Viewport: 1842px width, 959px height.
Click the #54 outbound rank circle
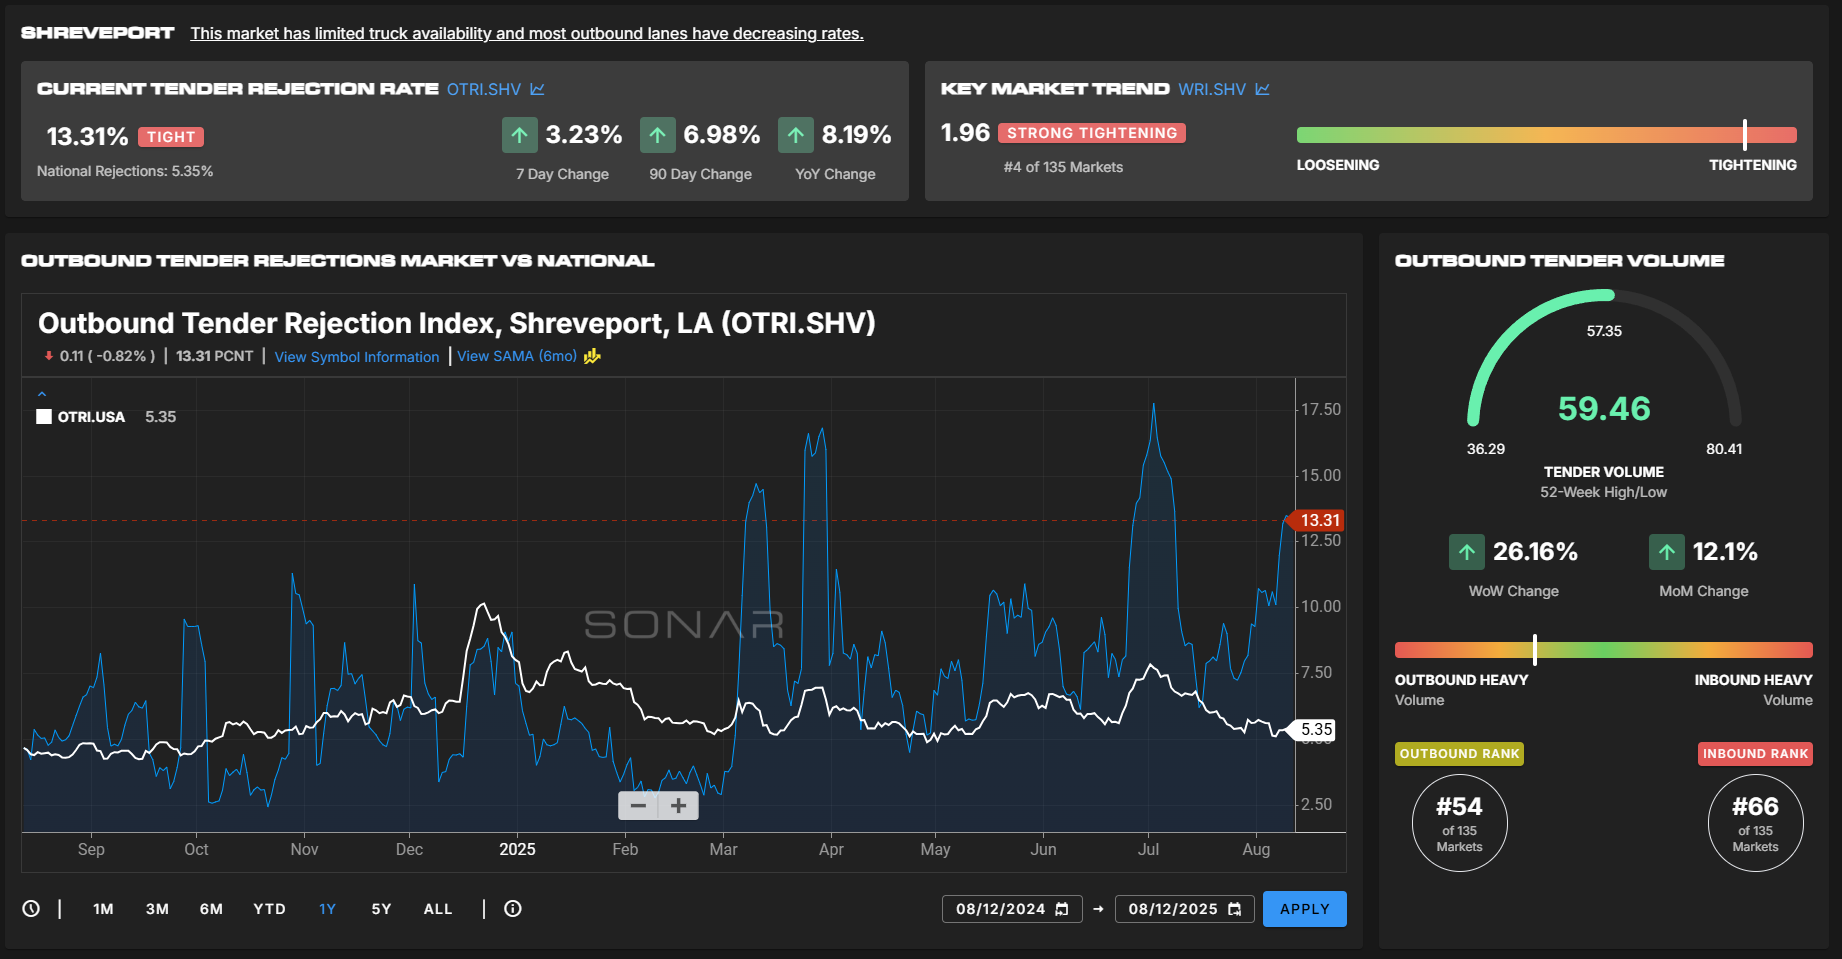tap(1459, 823)
